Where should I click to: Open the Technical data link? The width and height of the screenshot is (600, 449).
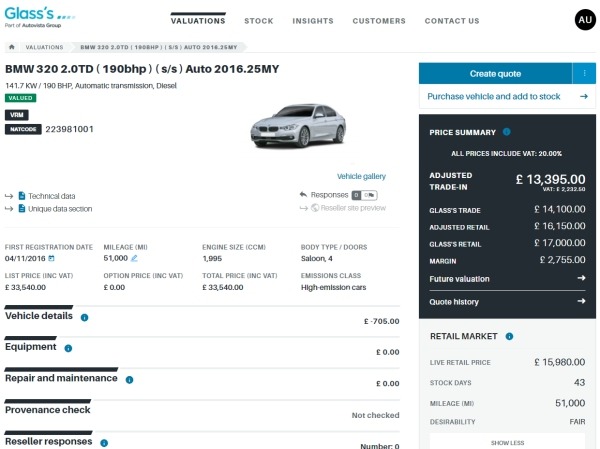tap(51, 196)
